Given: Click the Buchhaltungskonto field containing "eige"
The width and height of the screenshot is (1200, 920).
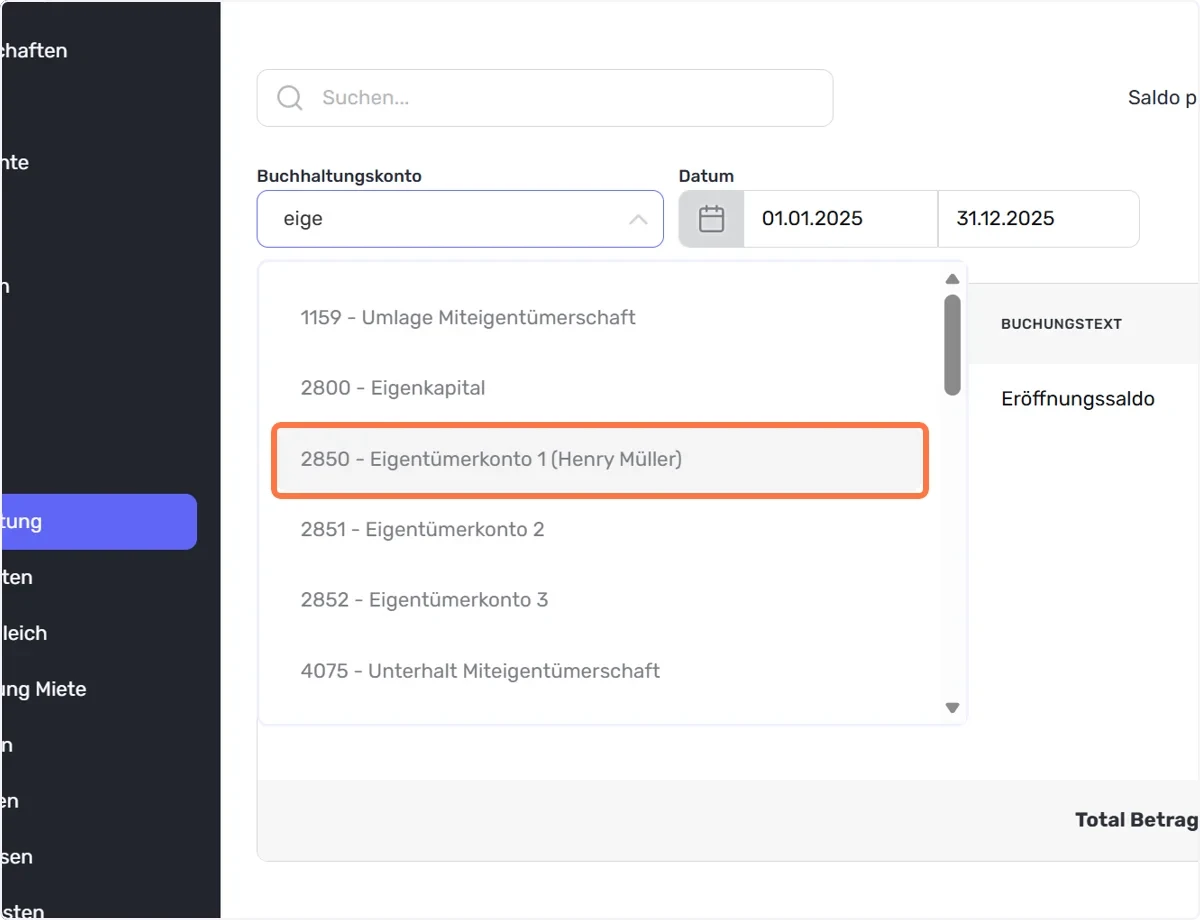Looking at the screenshot, I should 460,219.
